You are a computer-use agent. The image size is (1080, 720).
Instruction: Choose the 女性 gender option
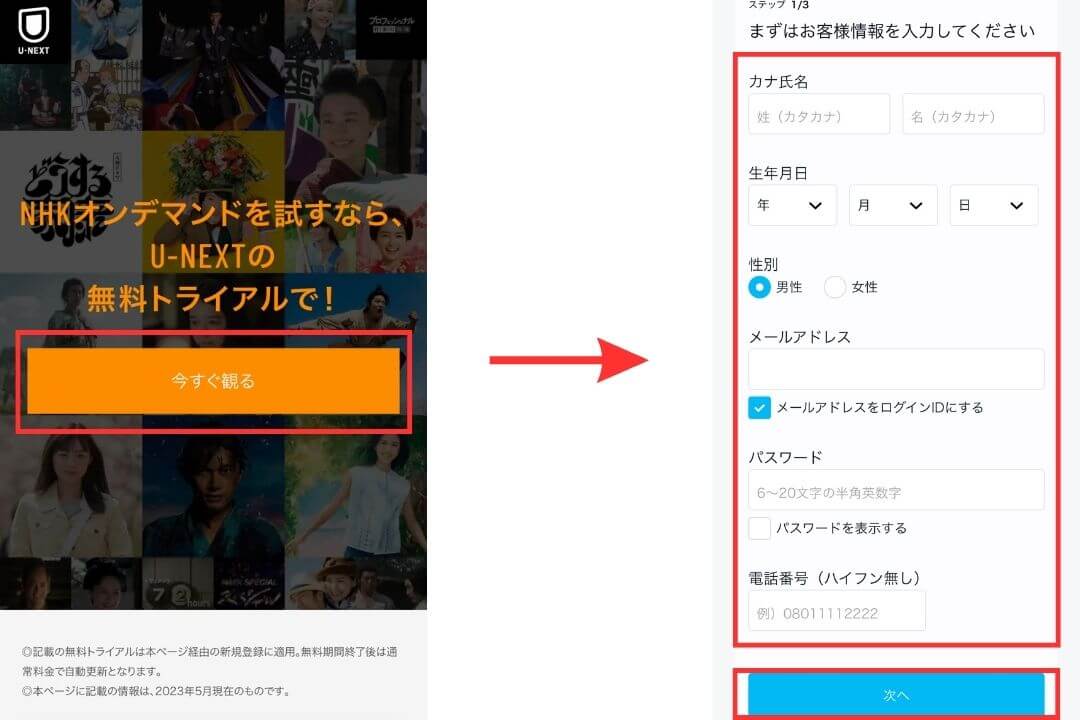[835, 288]
